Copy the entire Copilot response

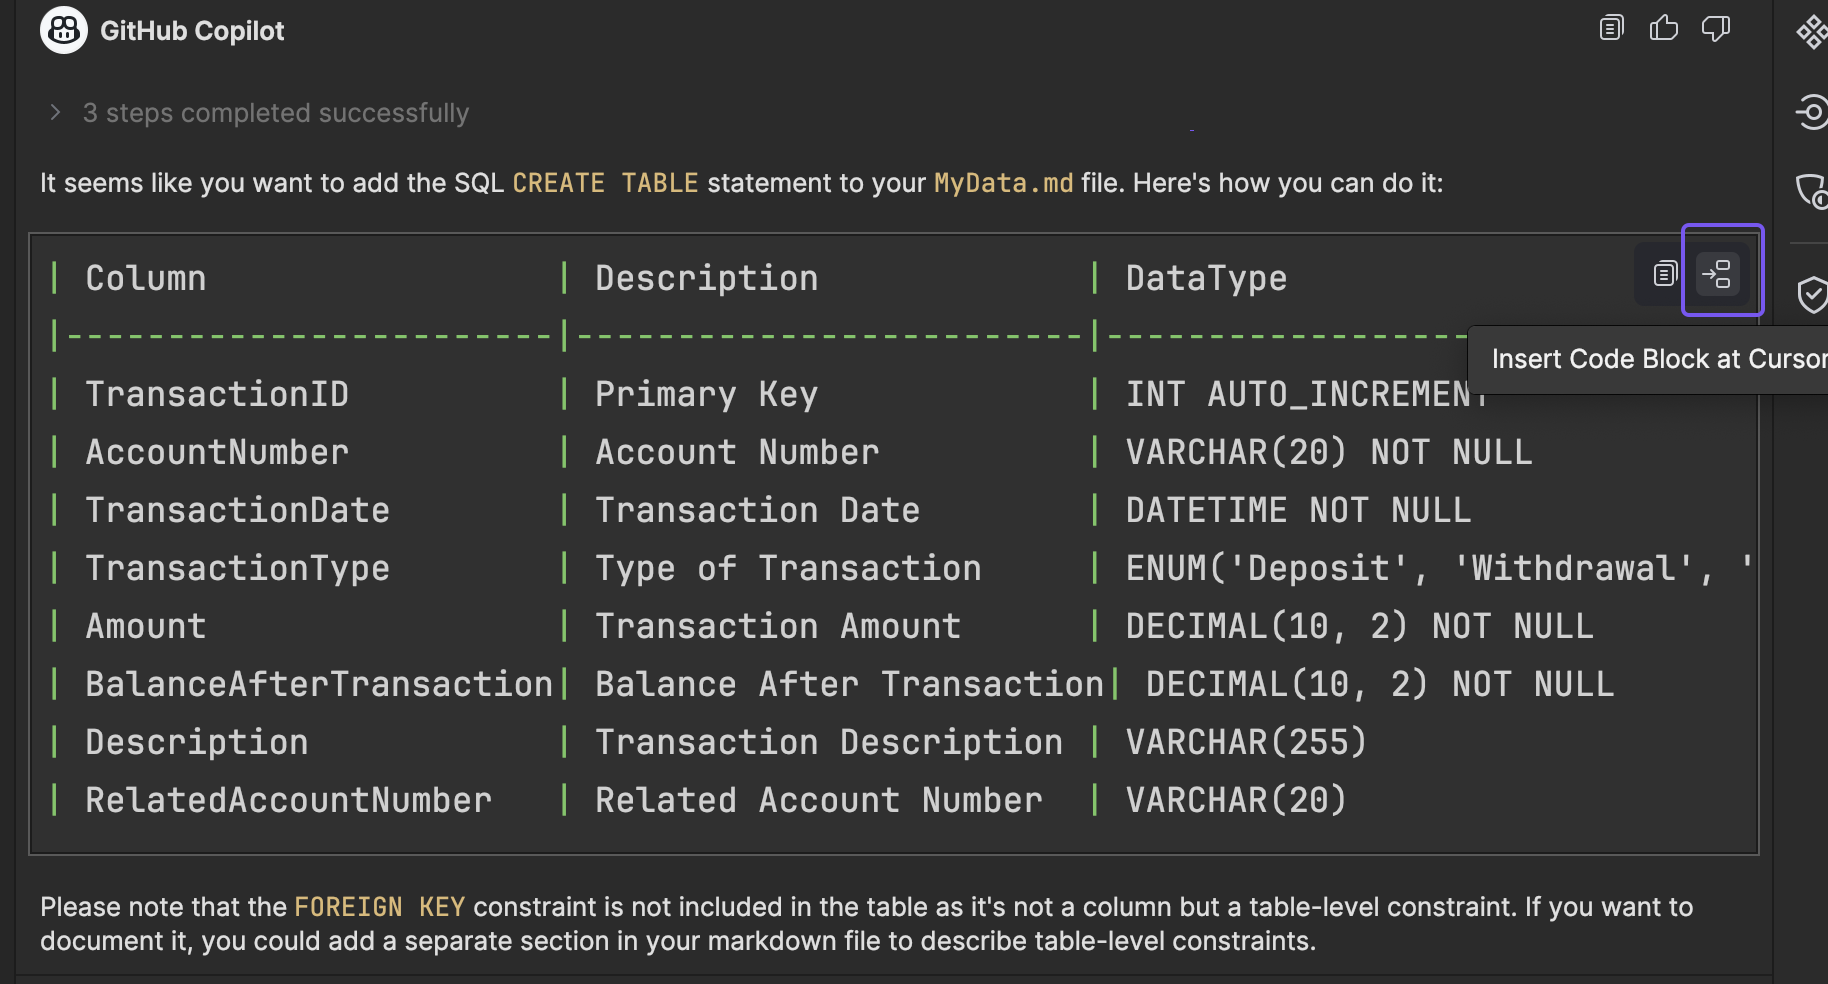(x=1611, y=28)
